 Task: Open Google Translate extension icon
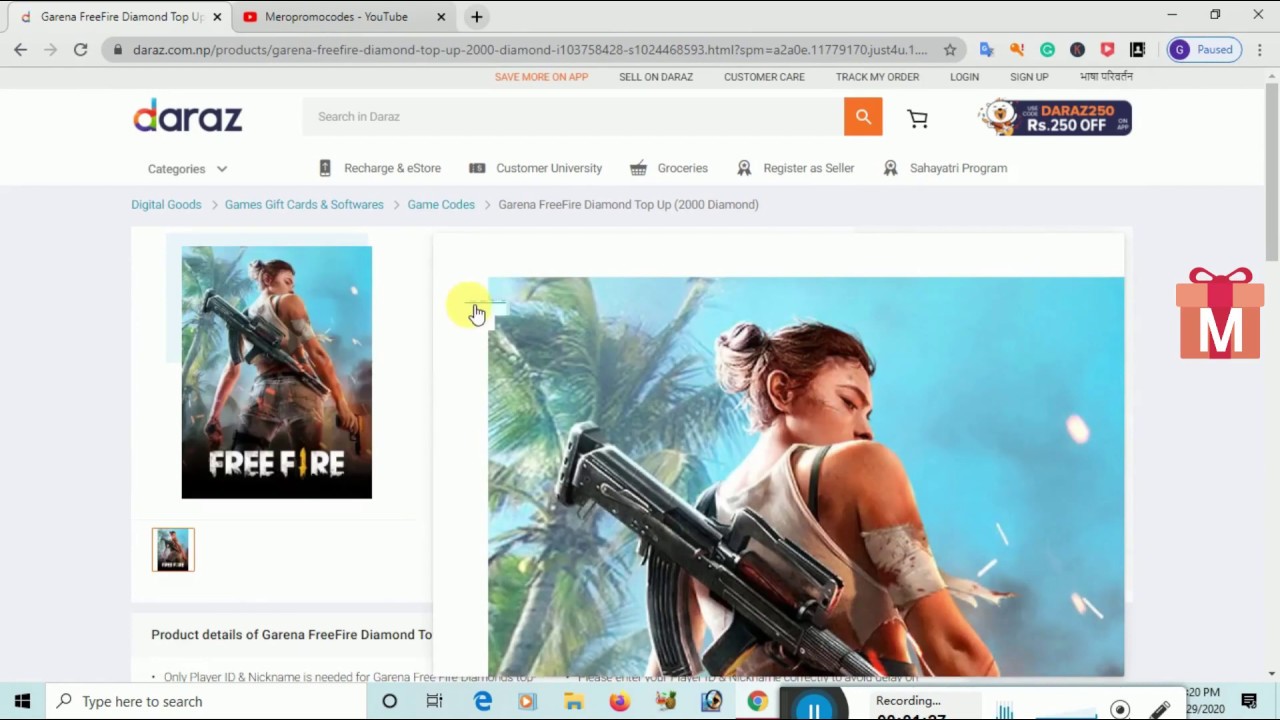click(987, 49)
